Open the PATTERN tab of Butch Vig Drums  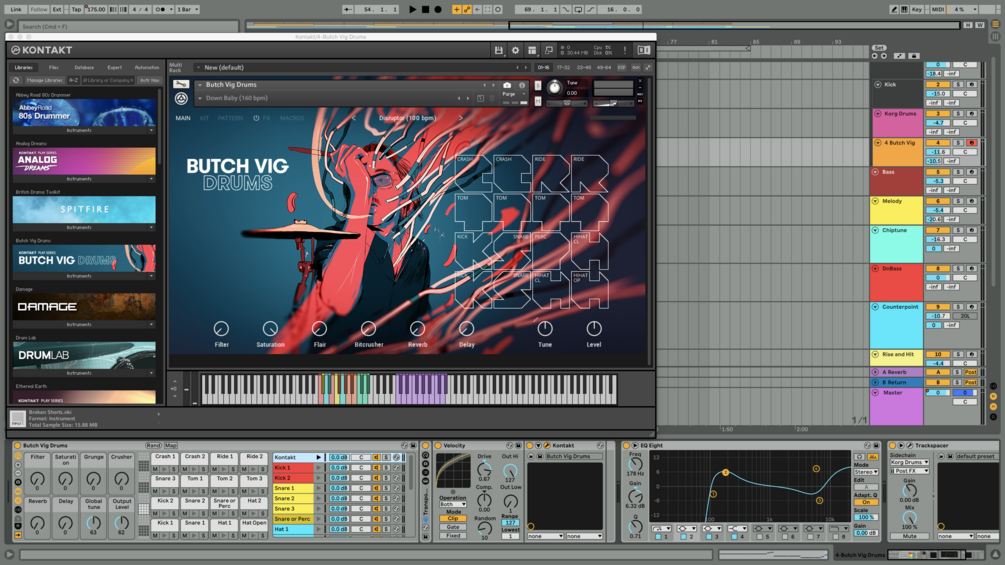[x=230, y=118]
